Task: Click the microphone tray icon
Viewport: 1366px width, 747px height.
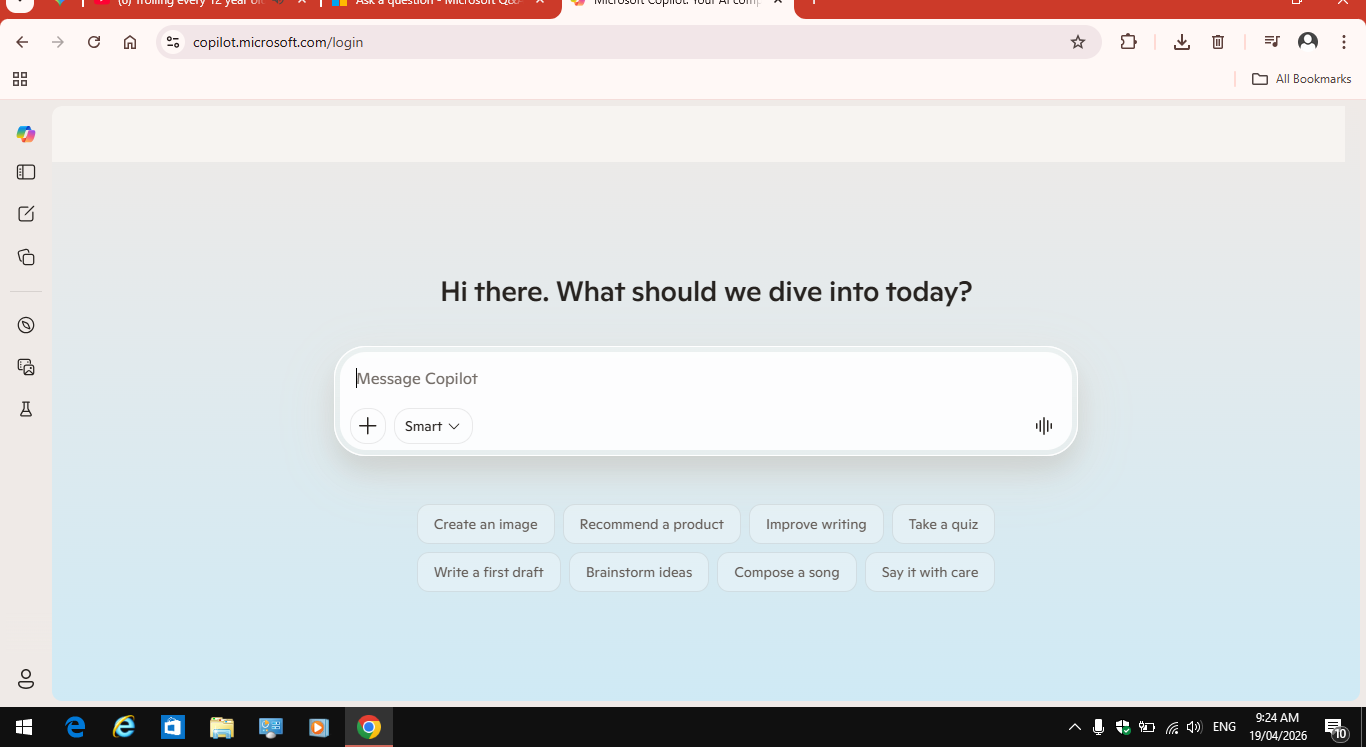Action: coord(1099,727)
